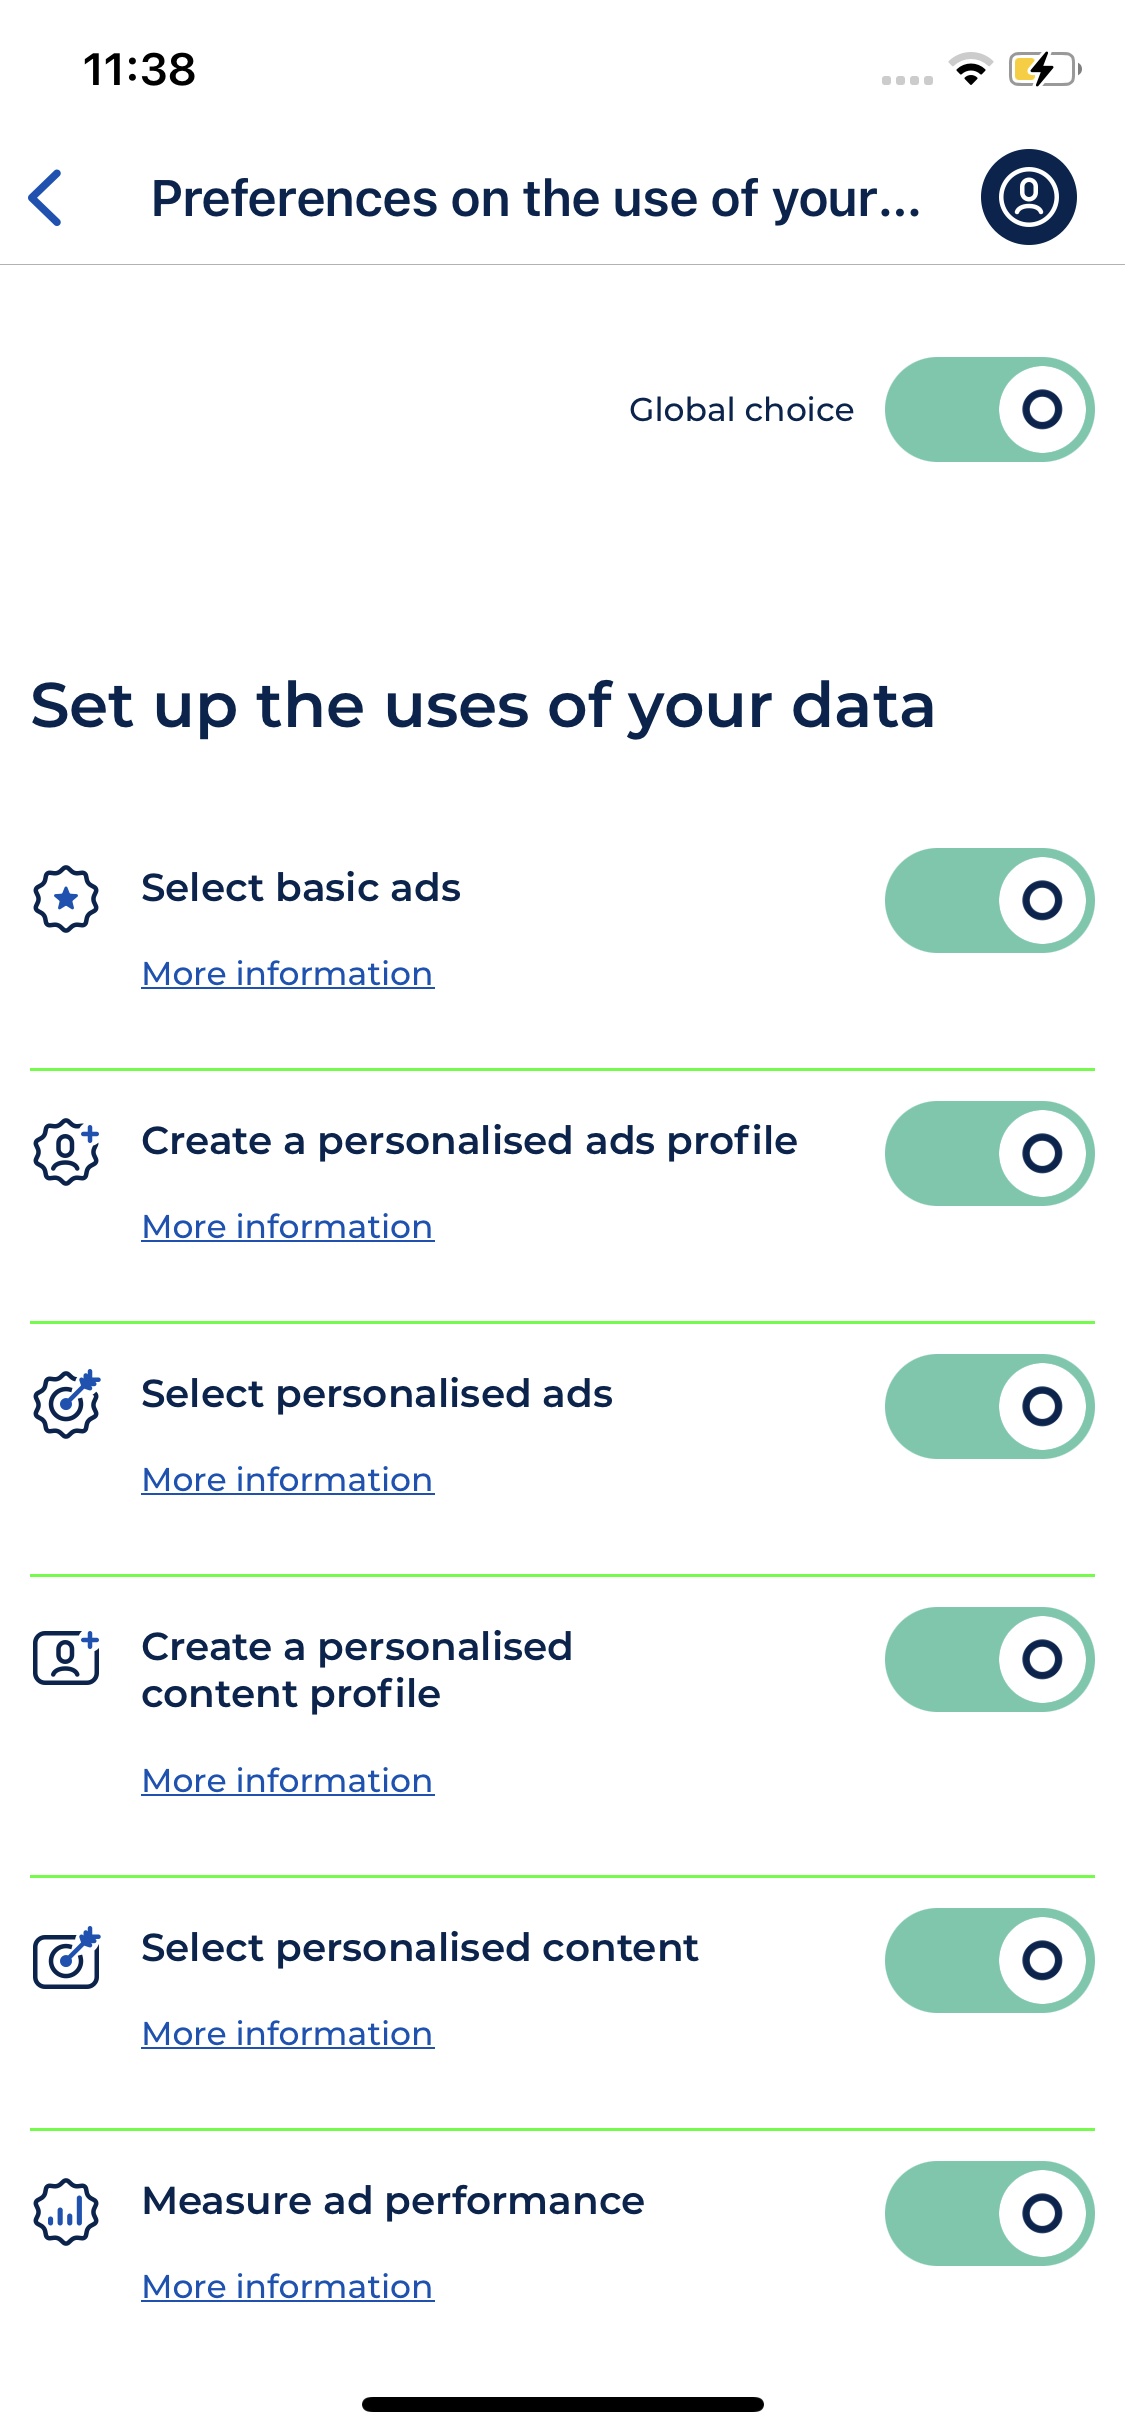Tap the personalised ads profile badge icon
Viewport: 1125px width, 2436px height.
tap(66, 1152)
